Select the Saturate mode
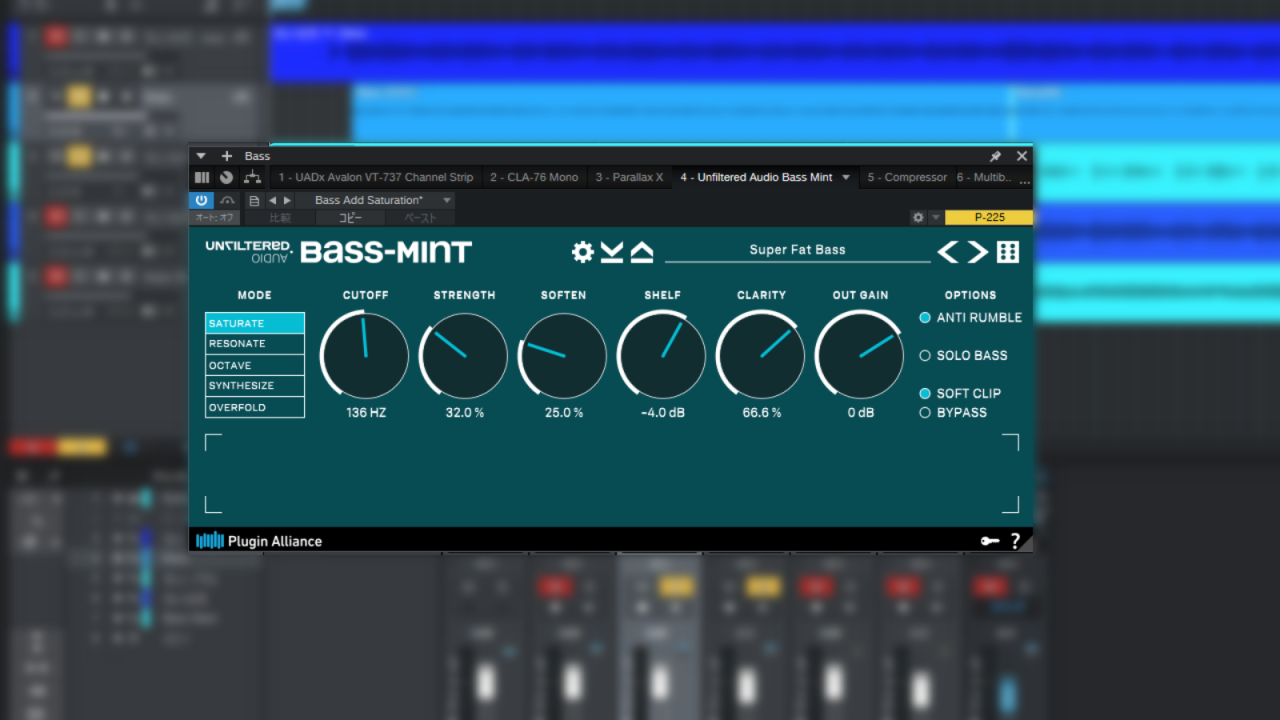Screen dimensions: 1280x720 coord(255,323)
